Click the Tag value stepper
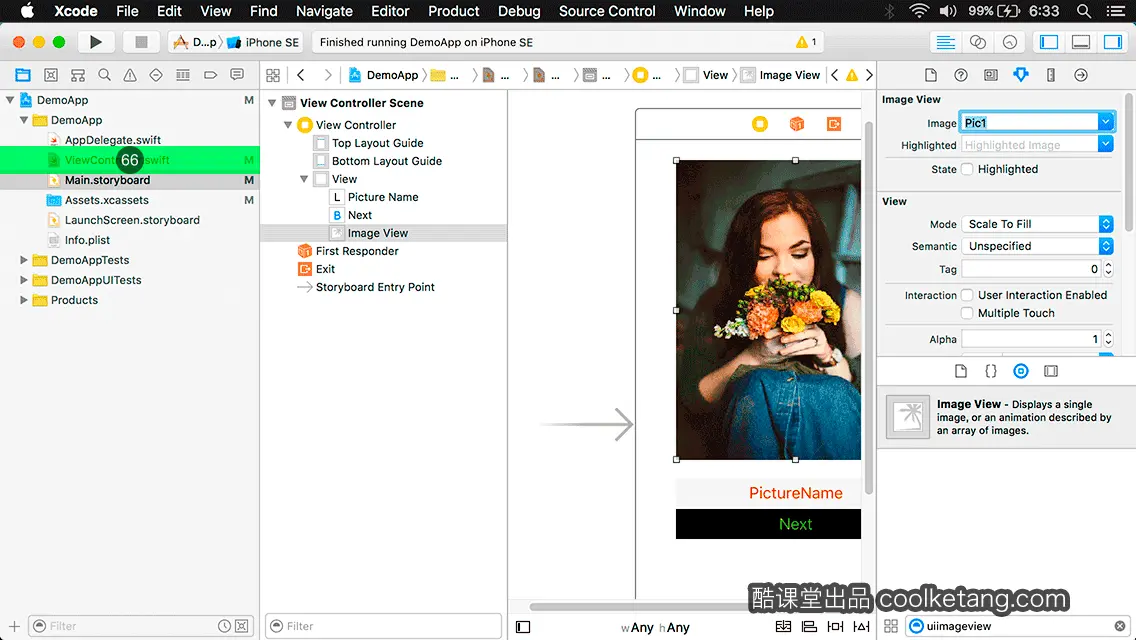 click(1108, 269)
